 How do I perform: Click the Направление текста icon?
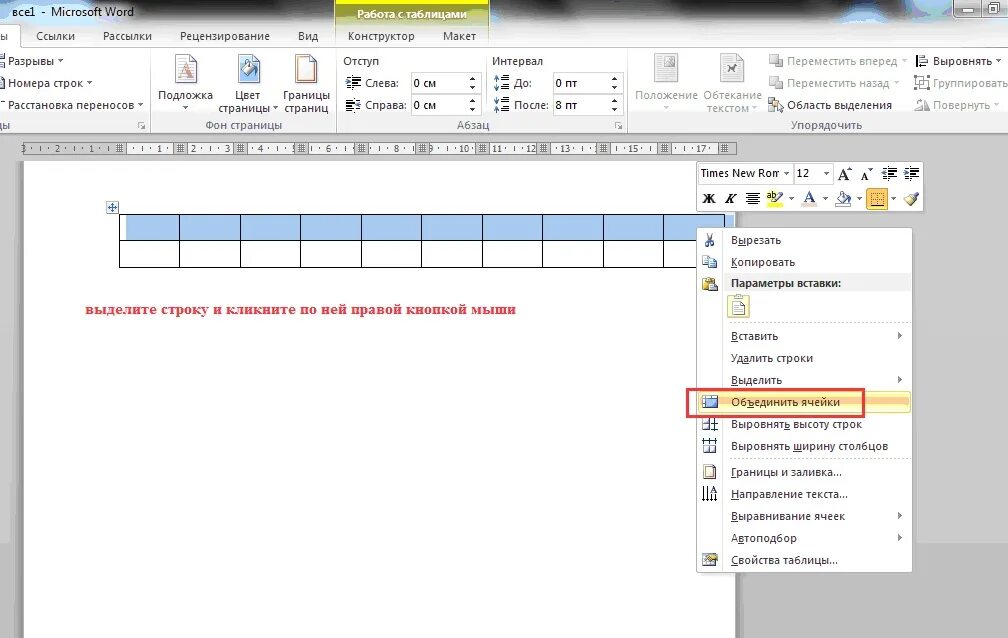709,494
